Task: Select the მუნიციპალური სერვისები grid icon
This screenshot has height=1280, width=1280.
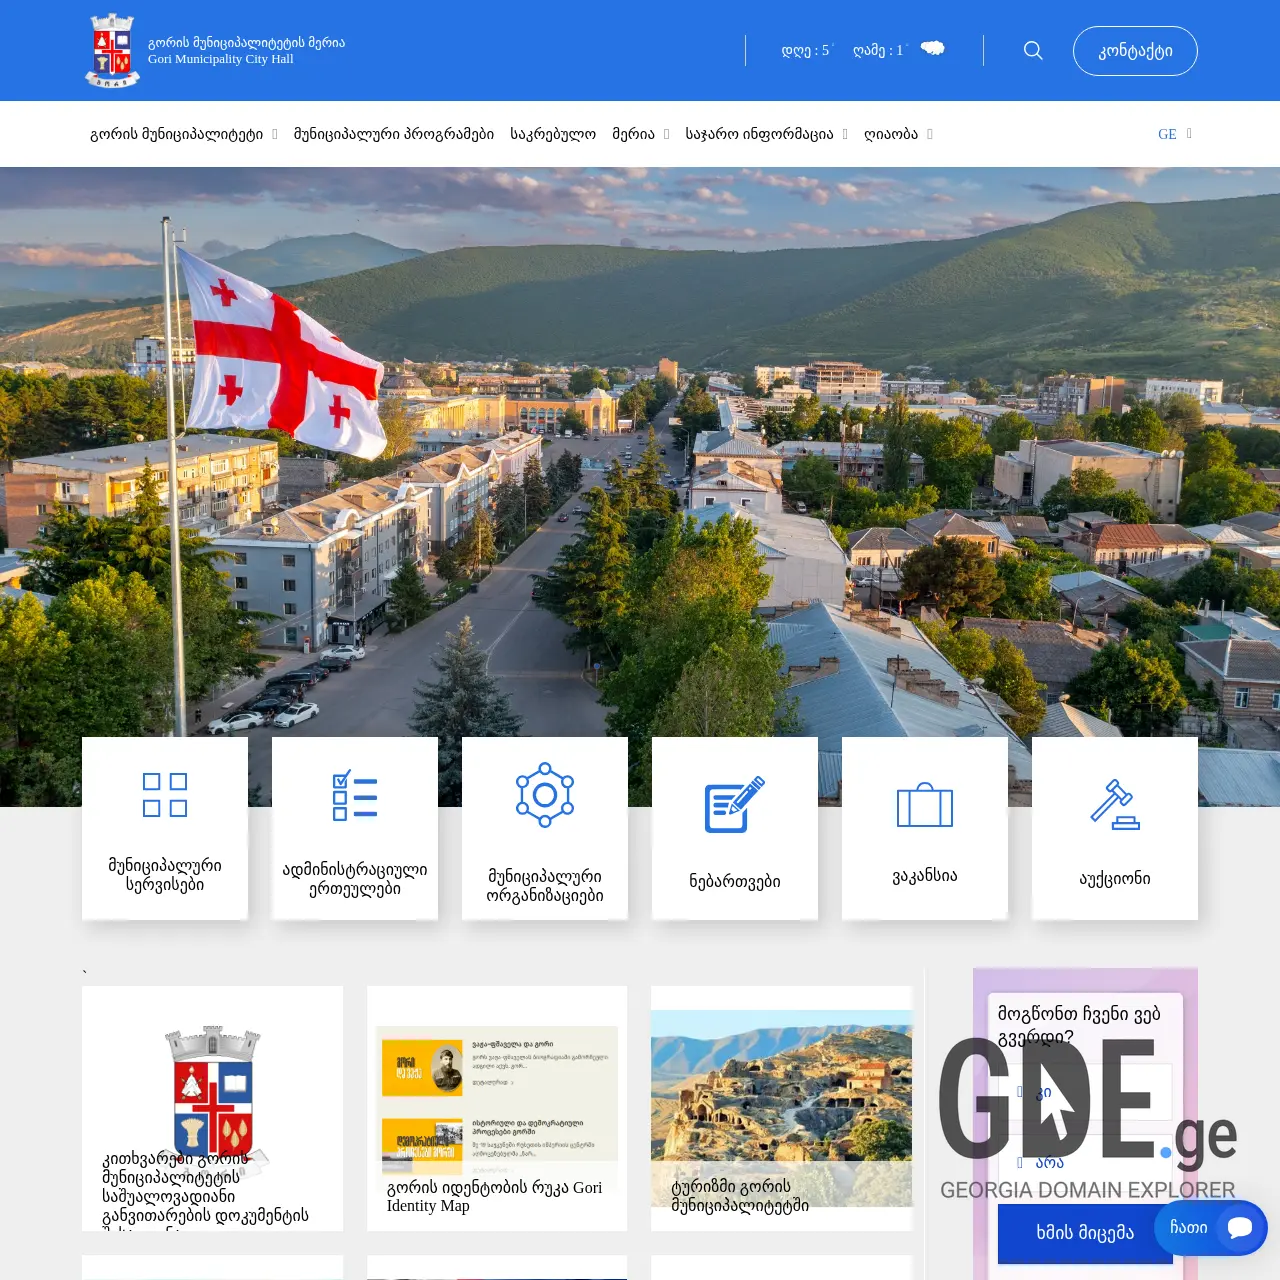Action: click(165, 795)
